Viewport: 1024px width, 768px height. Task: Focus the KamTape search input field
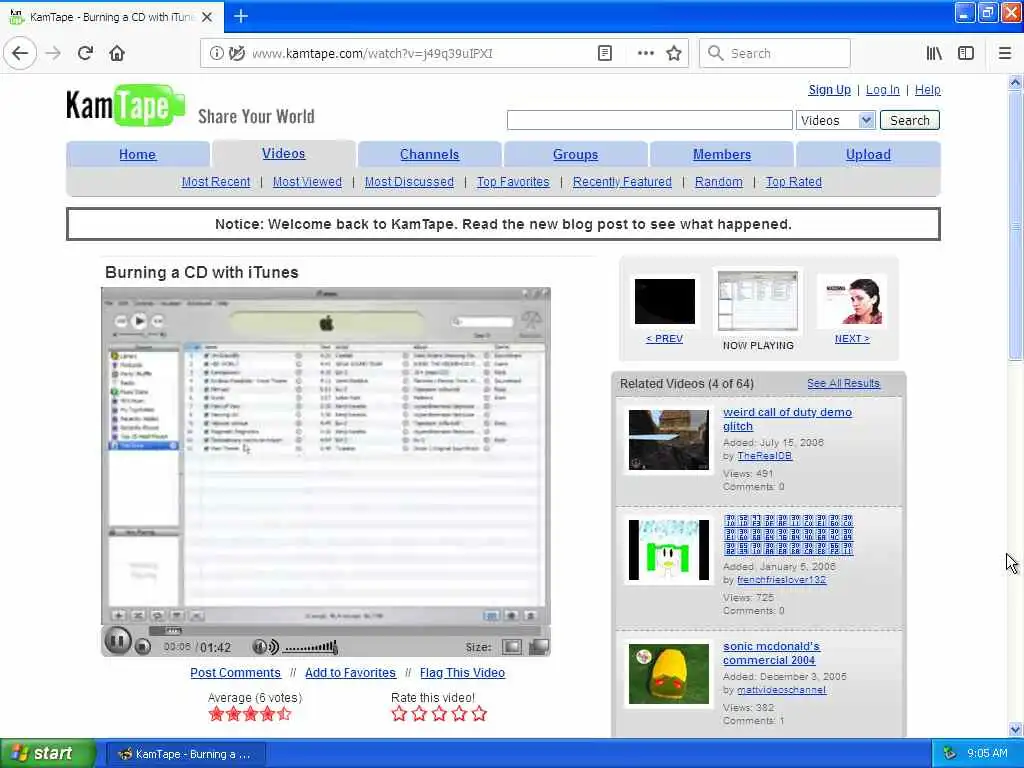650,120
